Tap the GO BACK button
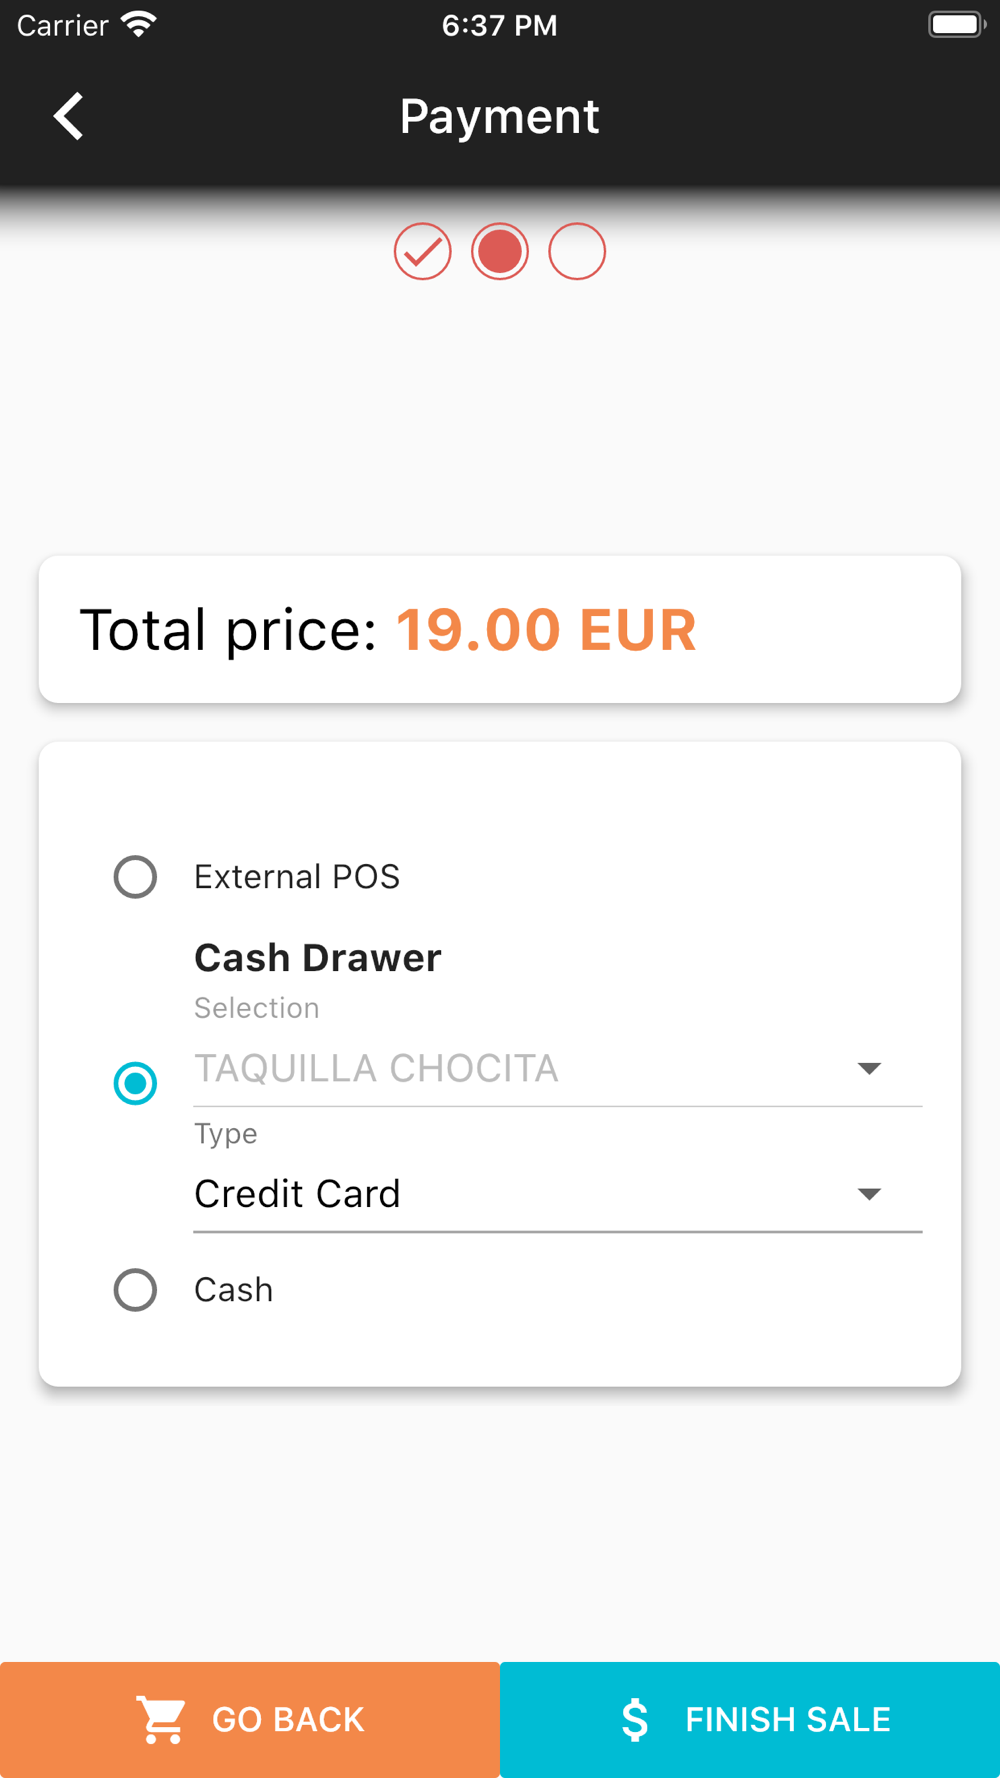This screenshot has width=1000, height=1778. [x=250, y=1720]
